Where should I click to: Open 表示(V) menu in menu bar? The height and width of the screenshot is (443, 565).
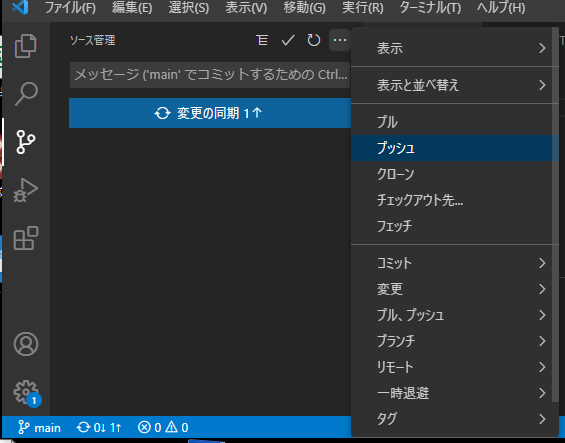246,8
